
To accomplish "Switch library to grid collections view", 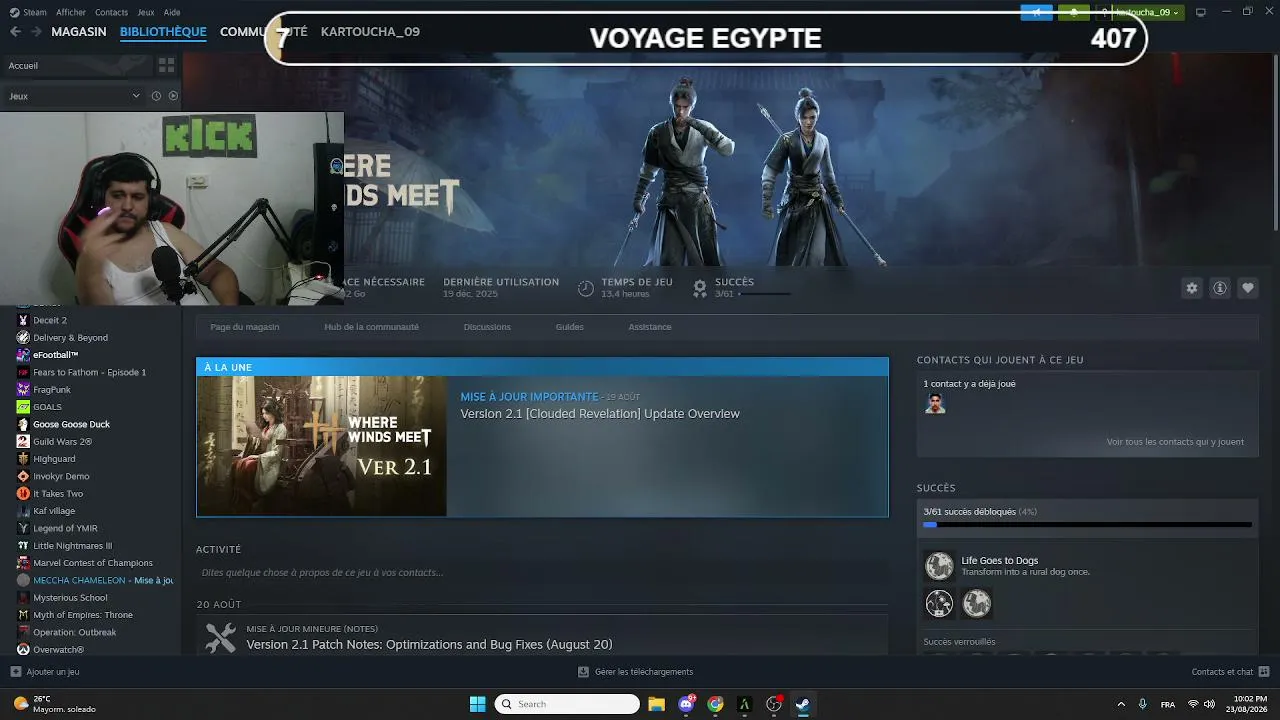I will point(166,65).
